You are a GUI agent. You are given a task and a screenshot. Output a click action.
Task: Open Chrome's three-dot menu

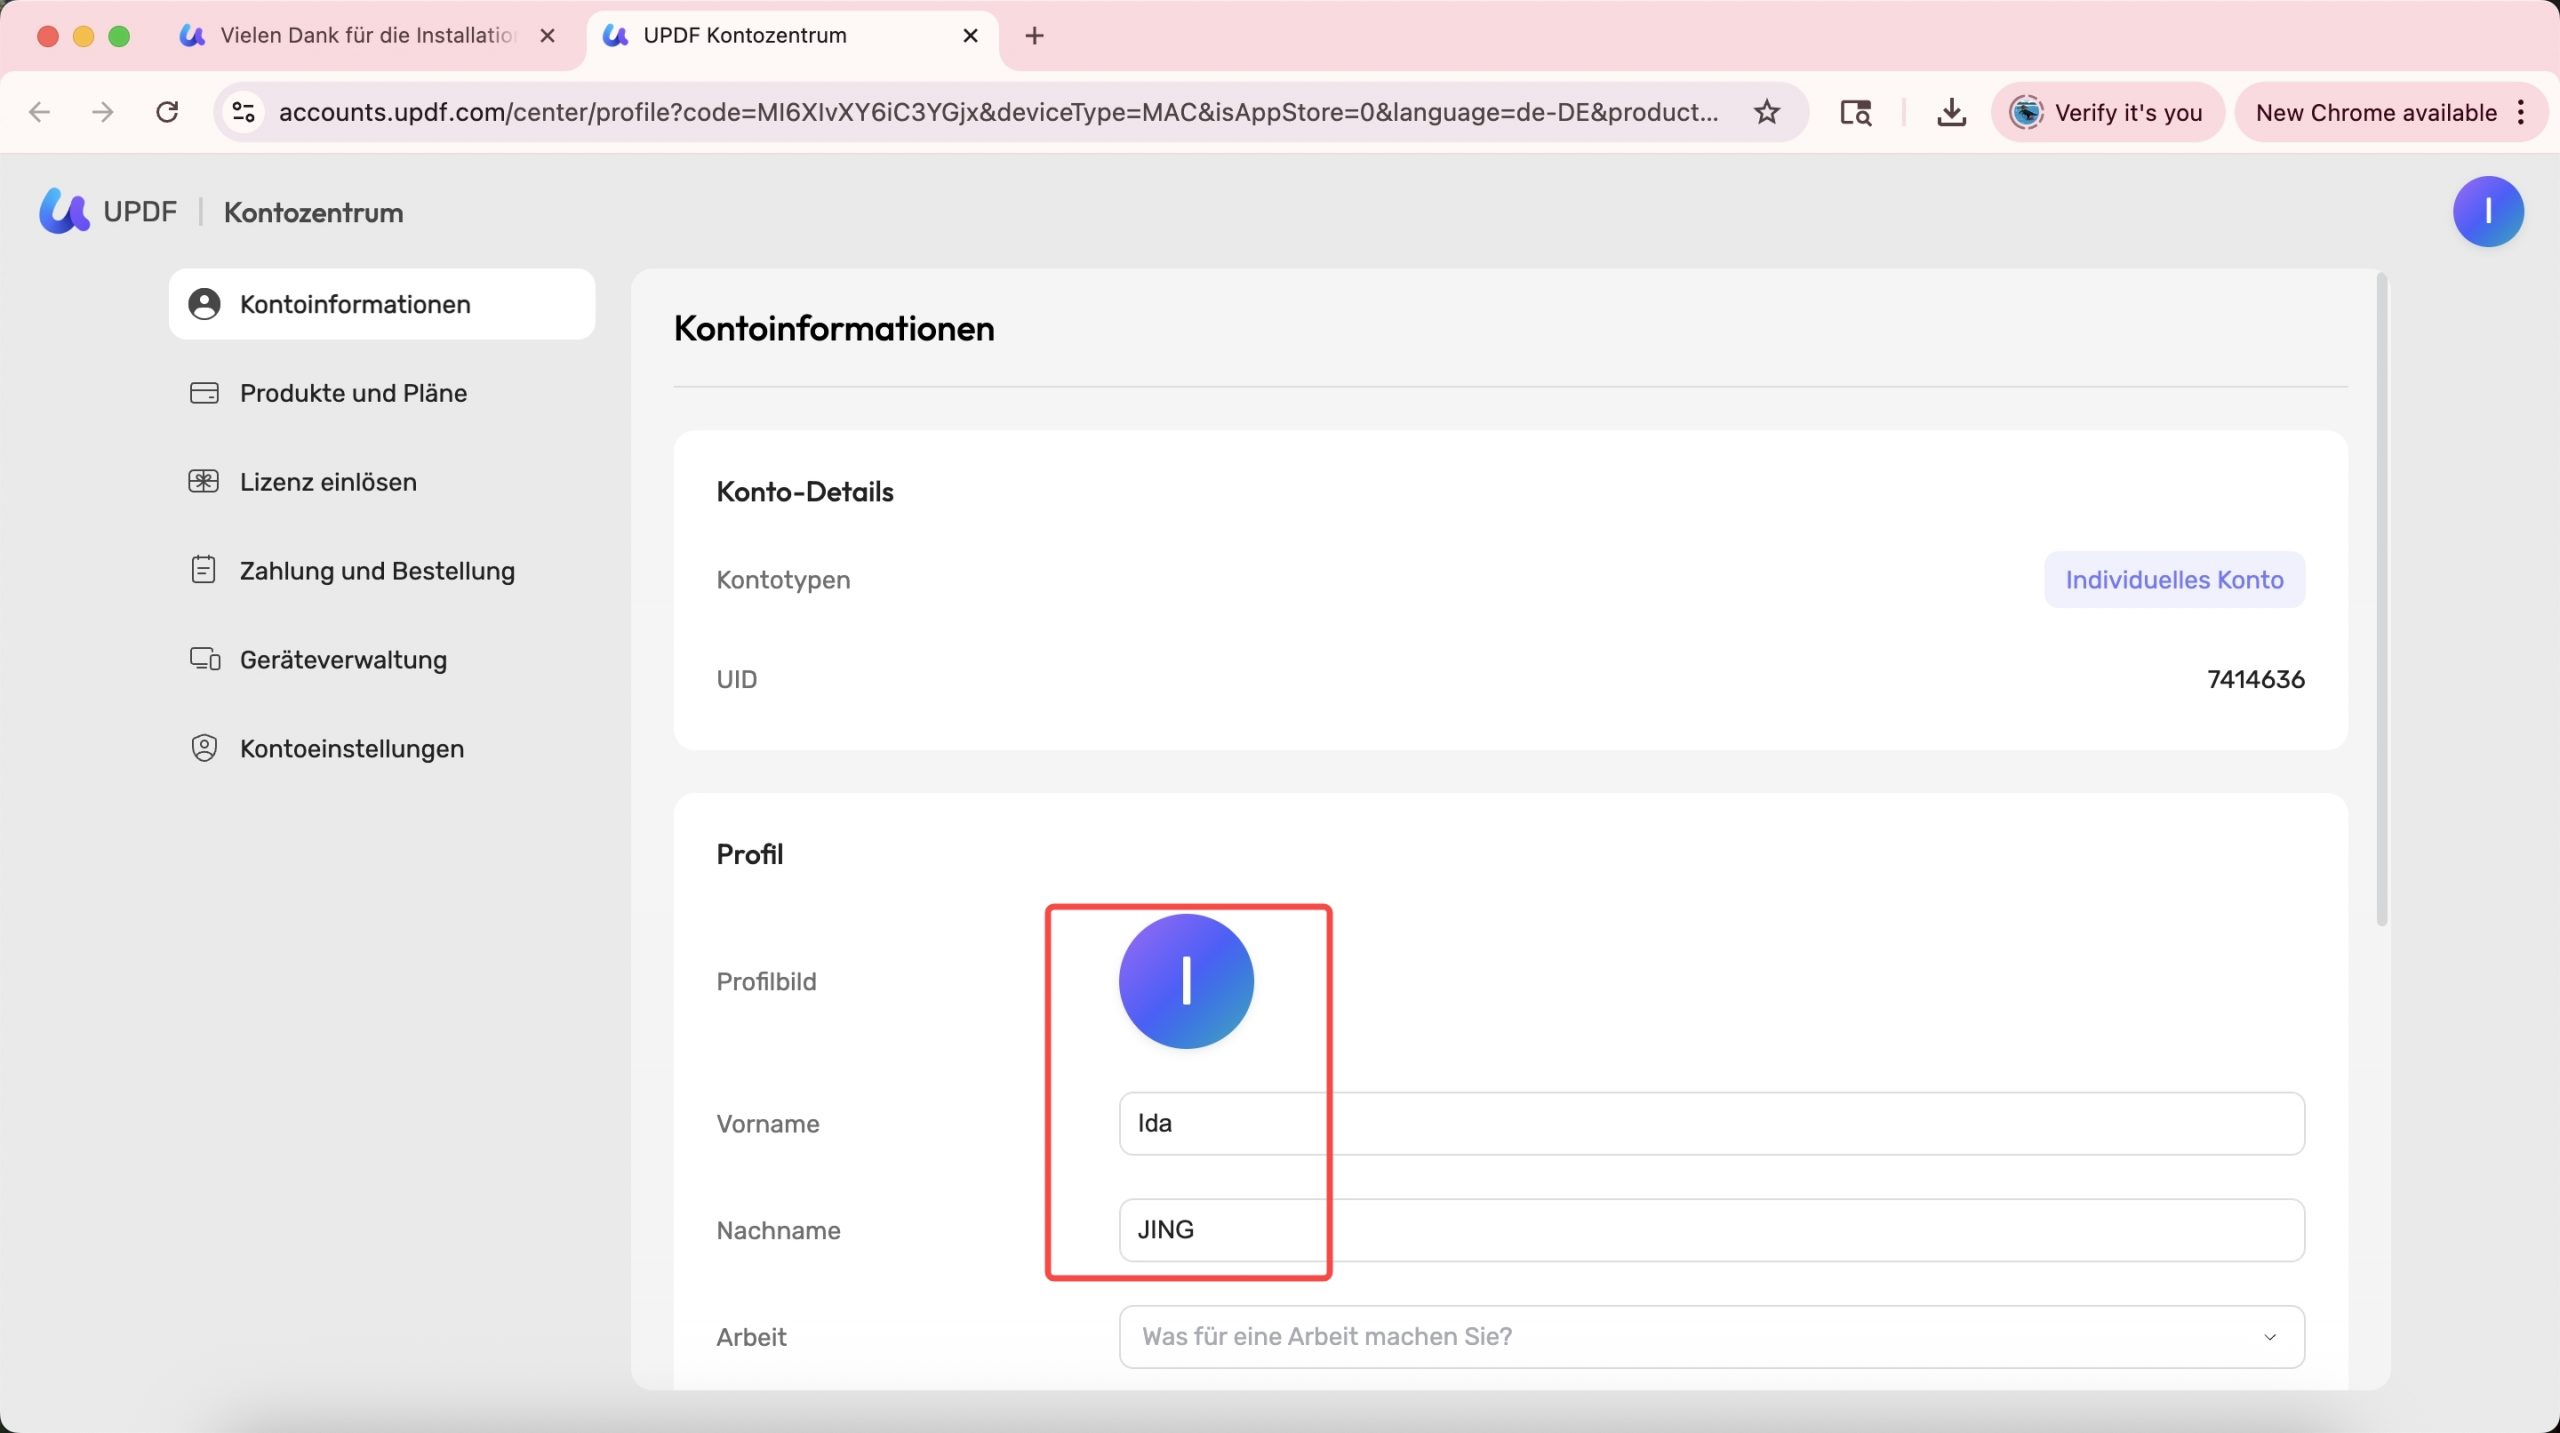[x=2521, y=112]
